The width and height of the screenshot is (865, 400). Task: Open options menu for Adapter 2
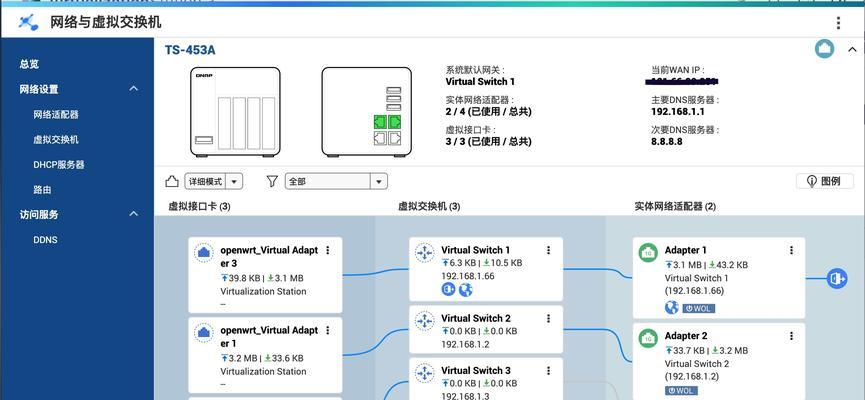coord(792,335)
